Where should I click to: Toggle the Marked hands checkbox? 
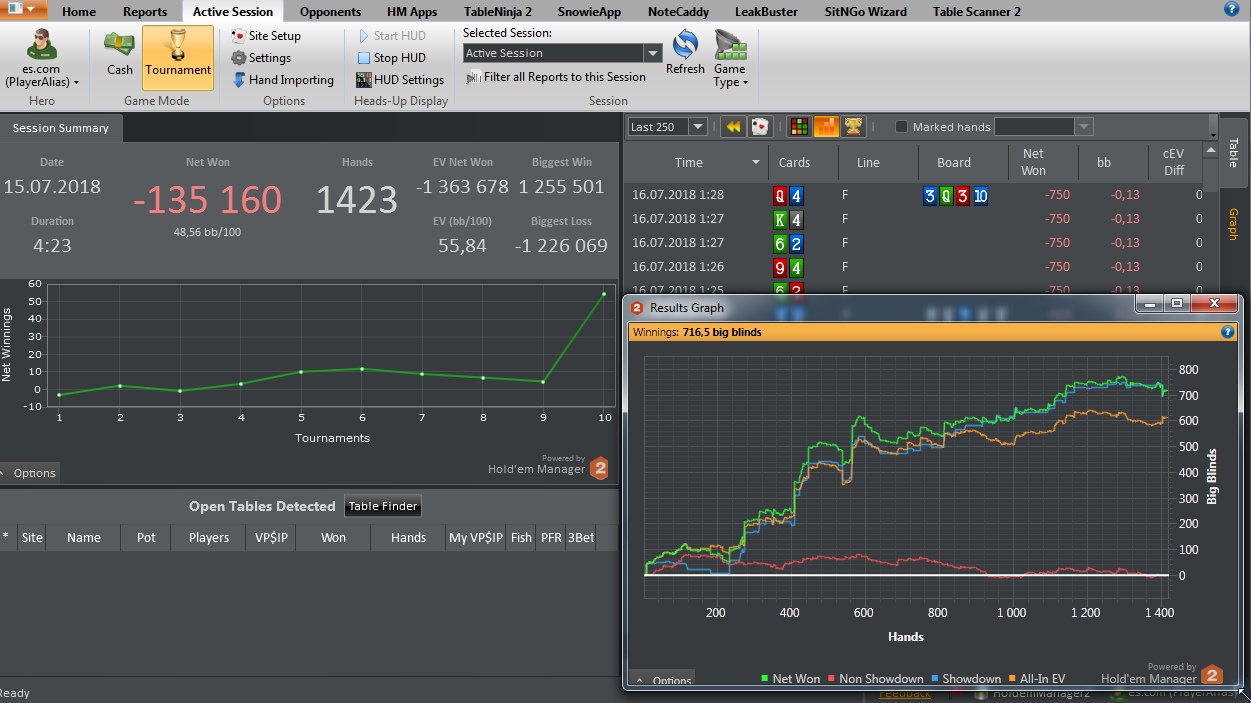(x=901, y=127)
